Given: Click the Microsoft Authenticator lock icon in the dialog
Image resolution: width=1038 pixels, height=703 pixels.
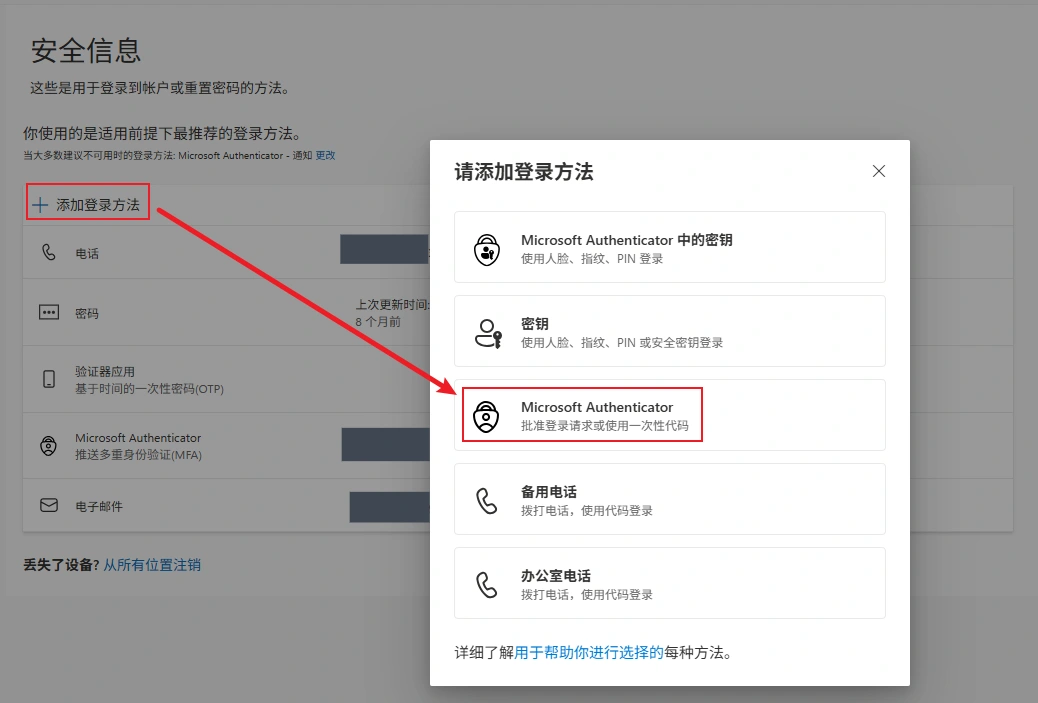Looking at the screenshot, I should pyautogui.click(x=486, y=416).
